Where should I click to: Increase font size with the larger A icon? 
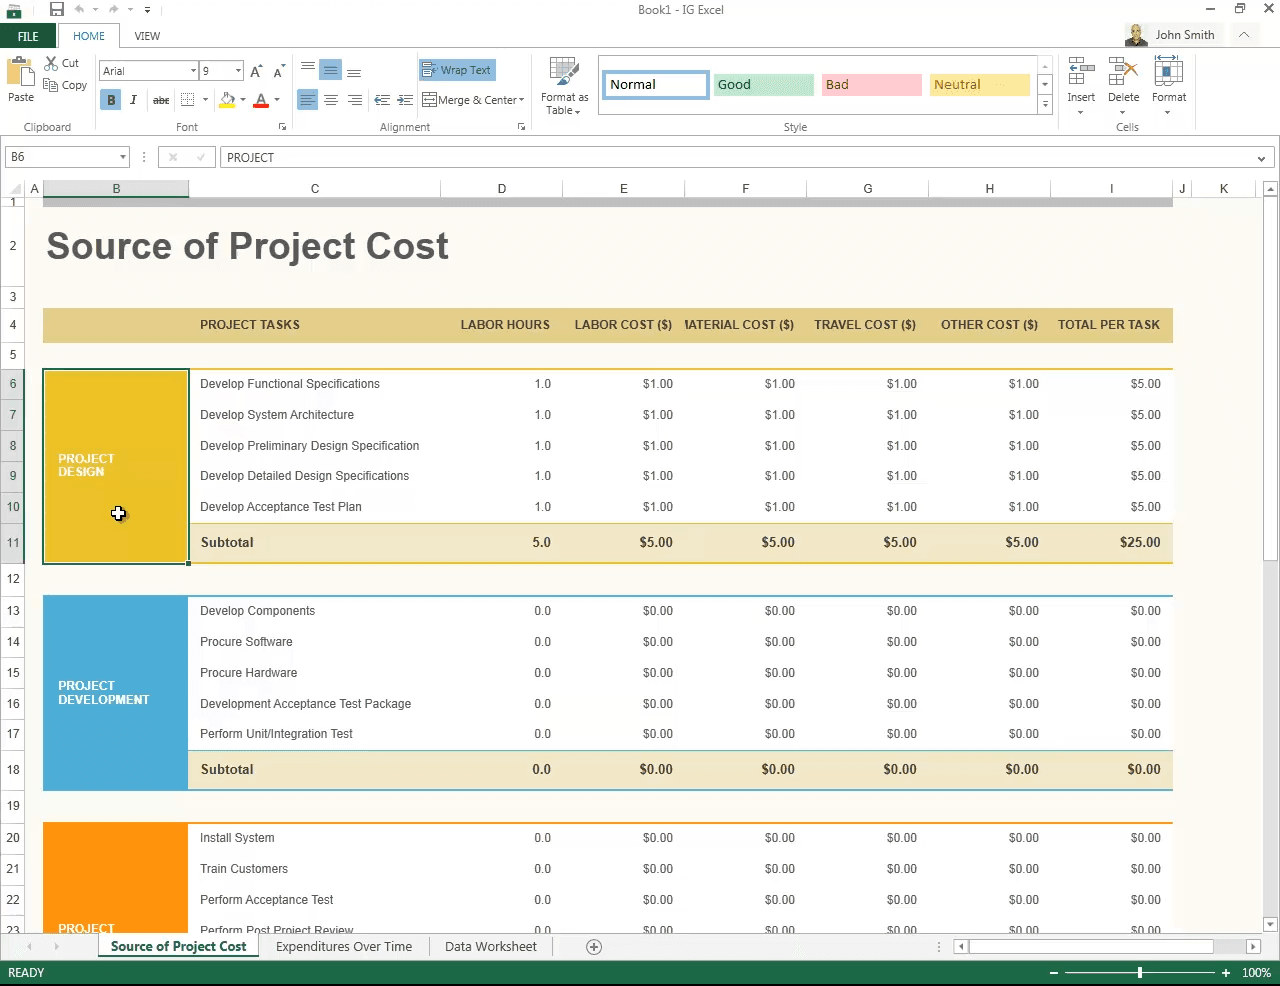[x=257, y=71]
